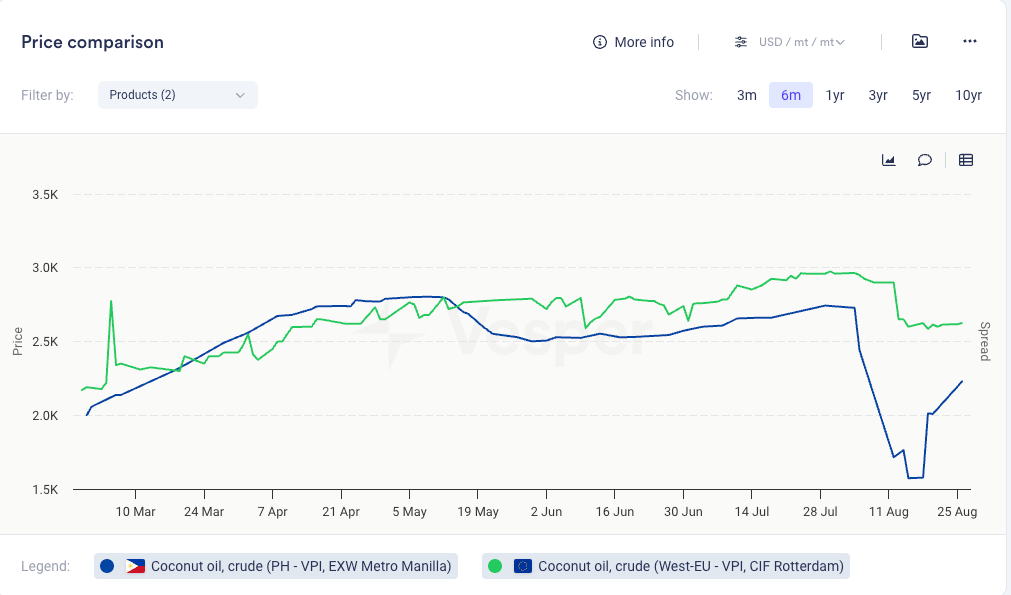Open the USD / mt / mt unit dropdown
The width and height of the screenshot is (1011, 595).
(802, 42)
